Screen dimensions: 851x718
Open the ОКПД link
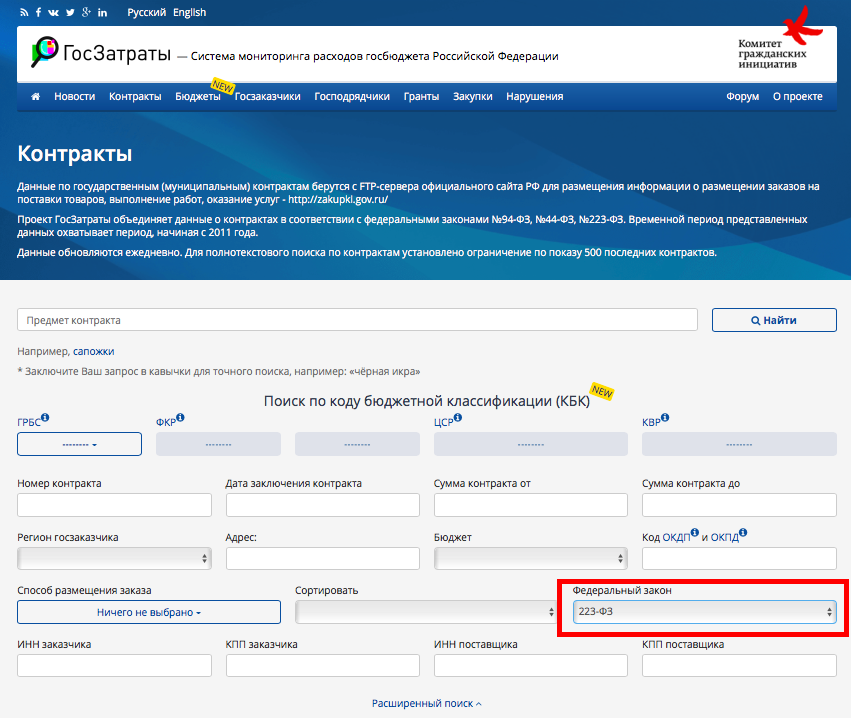click(725, 537)
